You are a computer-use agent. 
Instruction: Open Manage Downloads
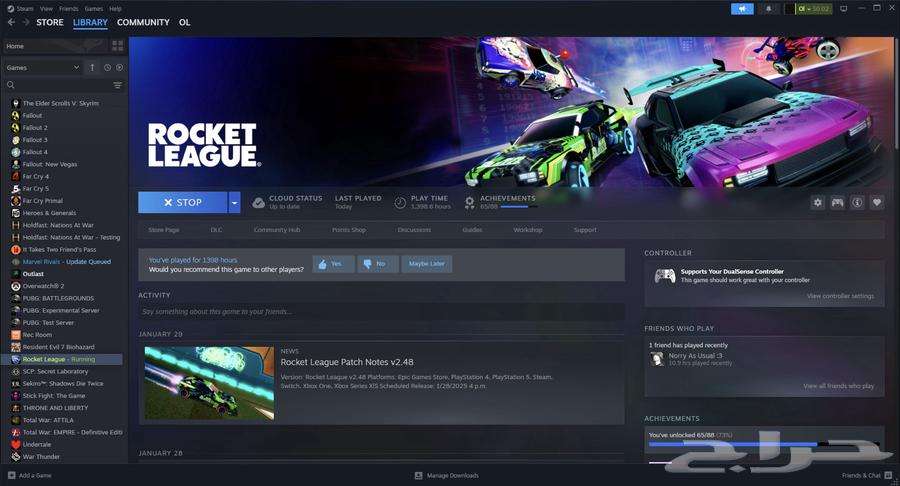[447, 476]
